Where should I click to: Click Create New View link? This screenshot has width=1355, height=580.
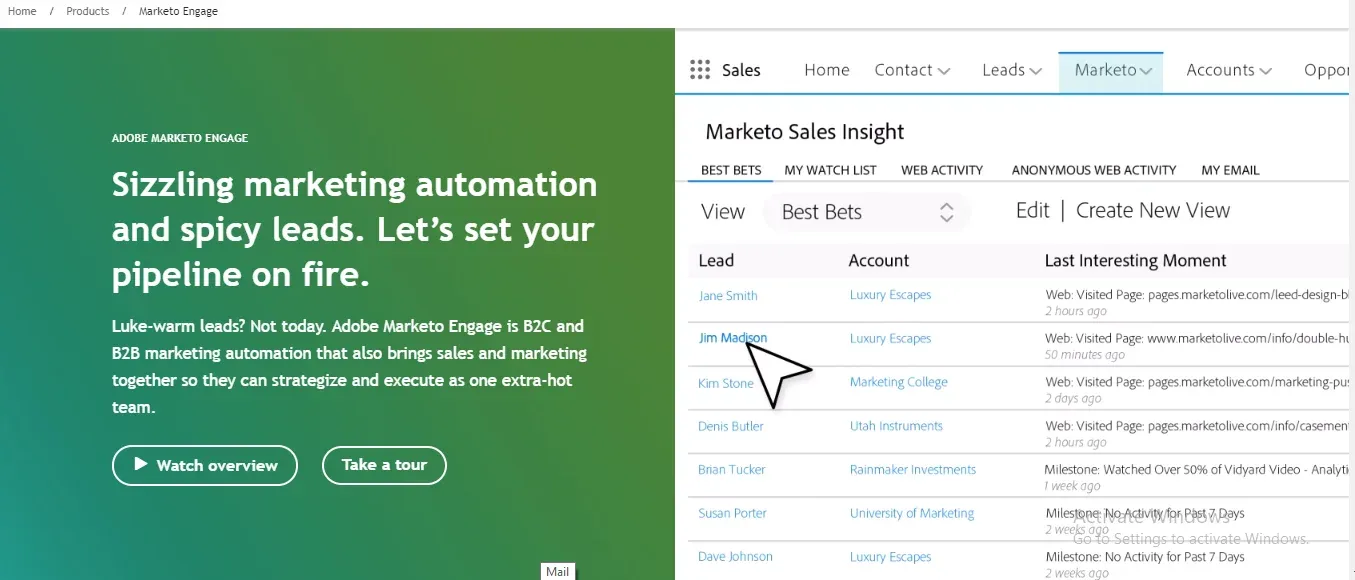[1153, 211]
